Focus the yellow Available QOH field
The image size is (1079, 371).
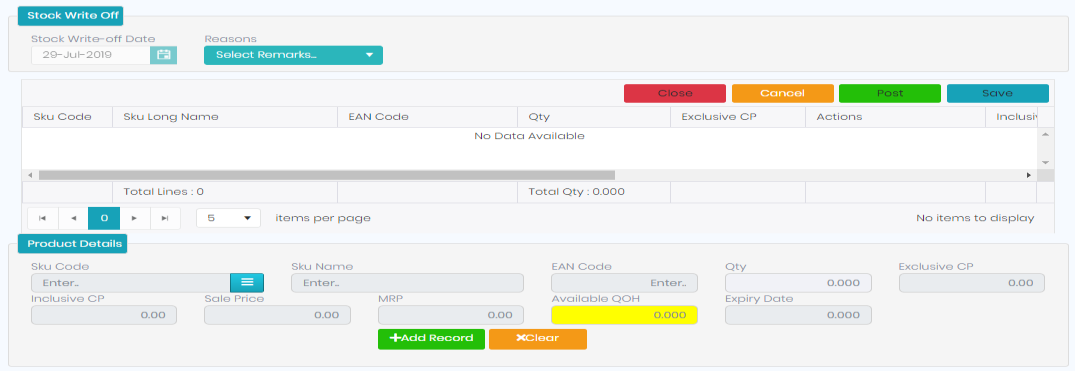point(624,315)
